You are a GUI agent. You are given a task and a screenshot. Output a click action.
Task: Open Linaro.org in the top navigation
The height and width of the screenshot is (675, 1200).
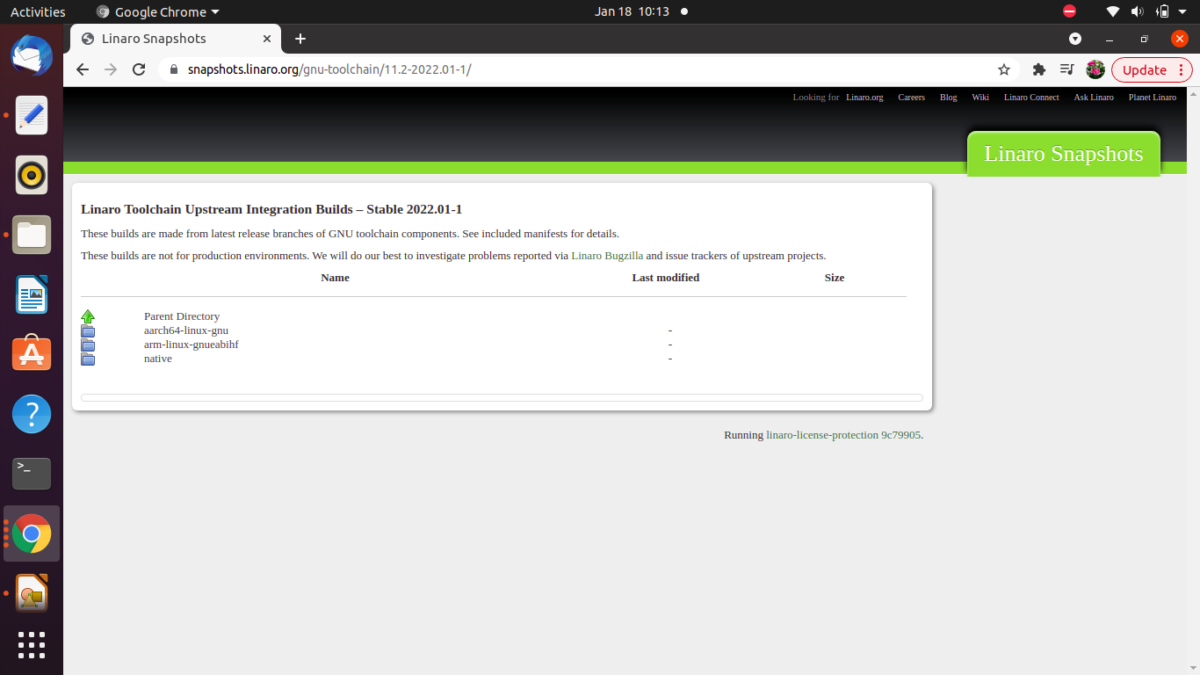coord(864,97)
